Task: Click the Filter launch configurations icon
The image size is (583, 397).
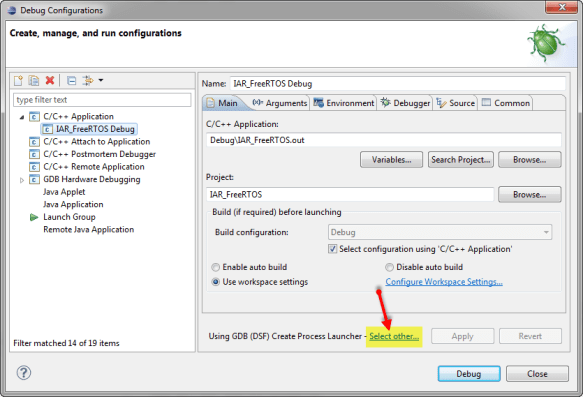Action: [x=88, y=80]
